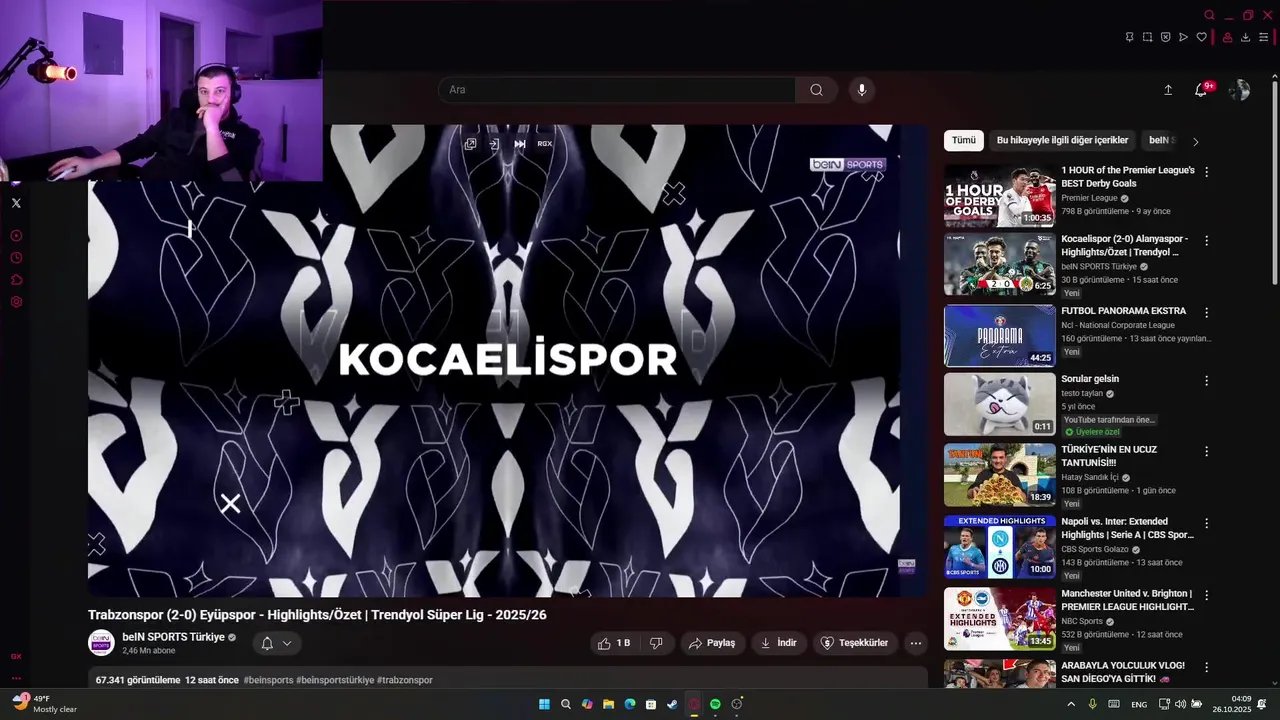This screenshot has height=720, width=1280.
Task: Open Windows Start menu
Action: pos(544,705)
